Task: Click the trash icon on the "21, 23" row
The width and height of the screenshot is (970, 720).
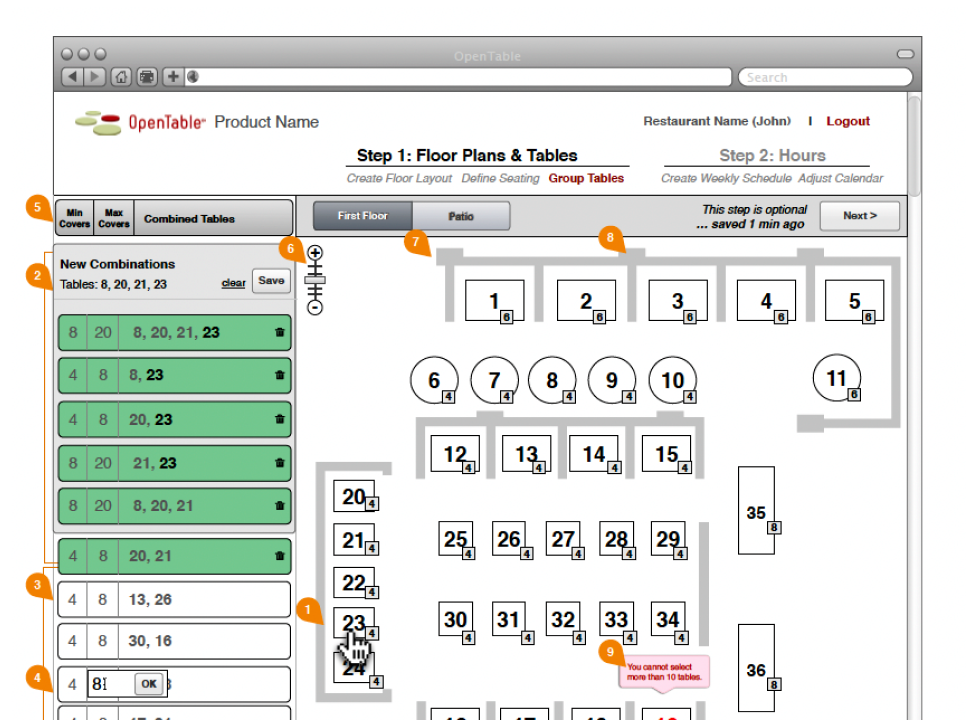Action: pos(279,463)
